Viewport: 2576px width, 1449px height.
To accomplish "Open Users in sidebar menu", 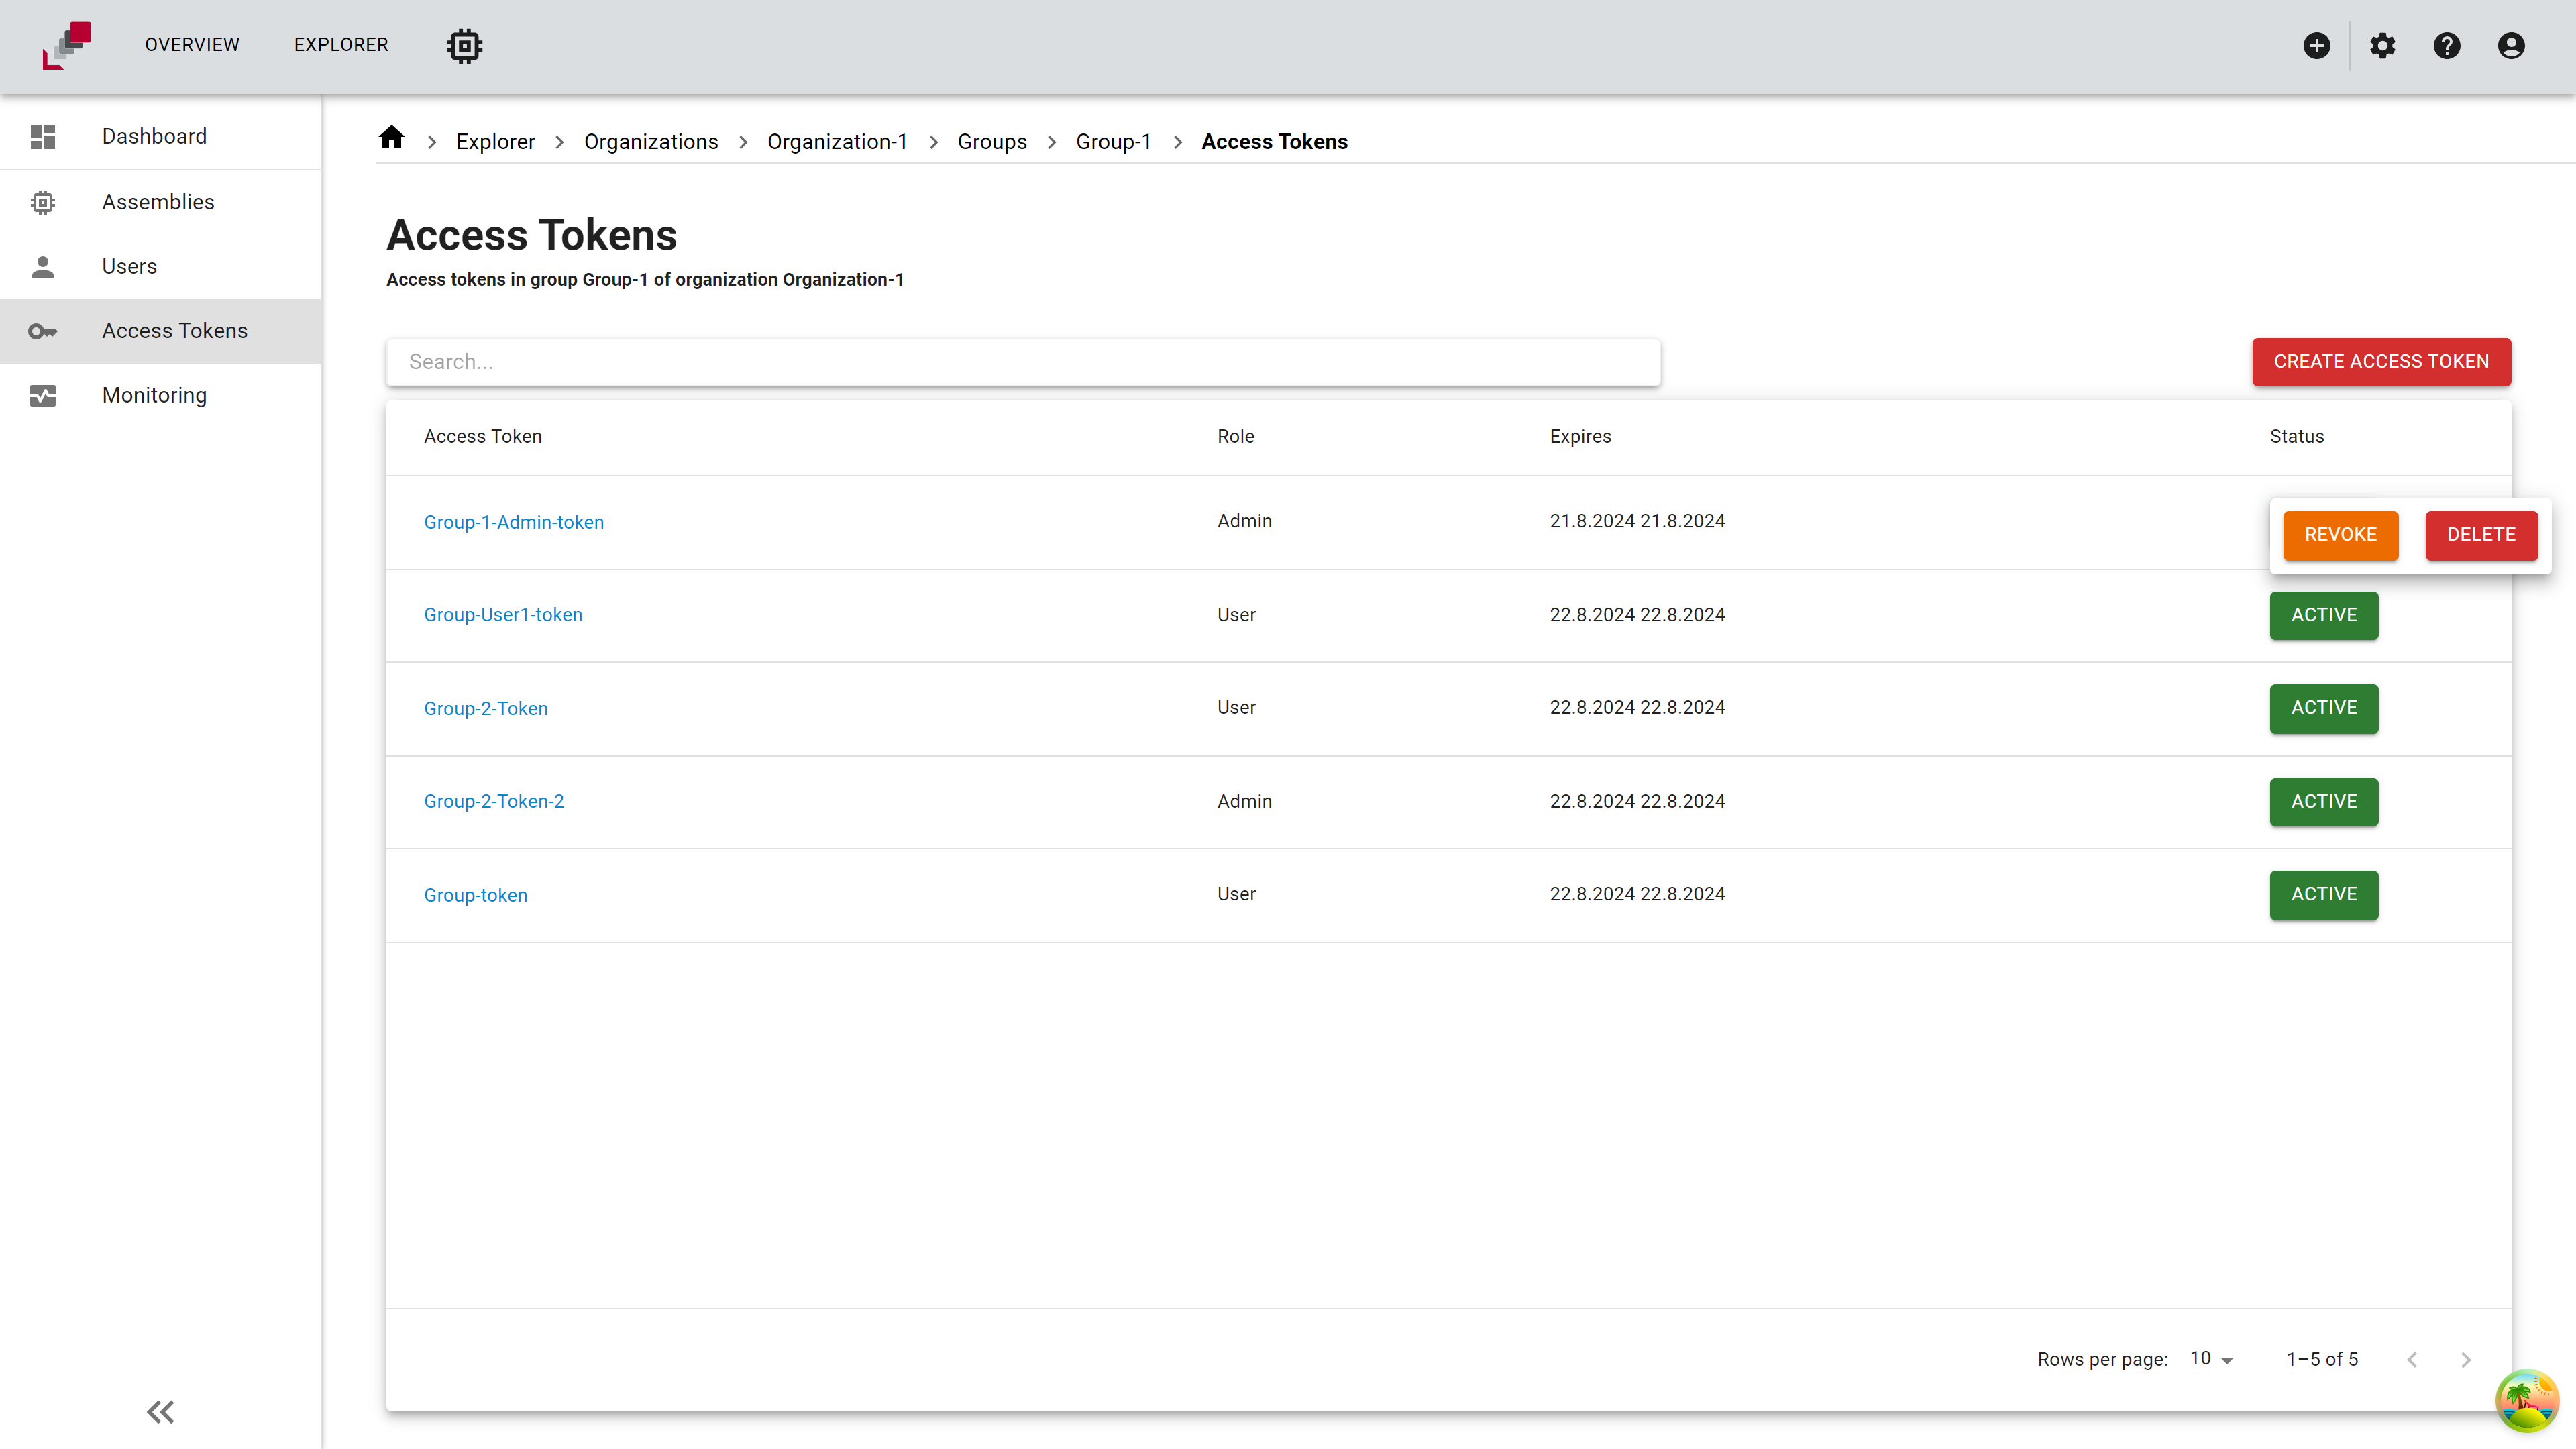I will 160,266.
